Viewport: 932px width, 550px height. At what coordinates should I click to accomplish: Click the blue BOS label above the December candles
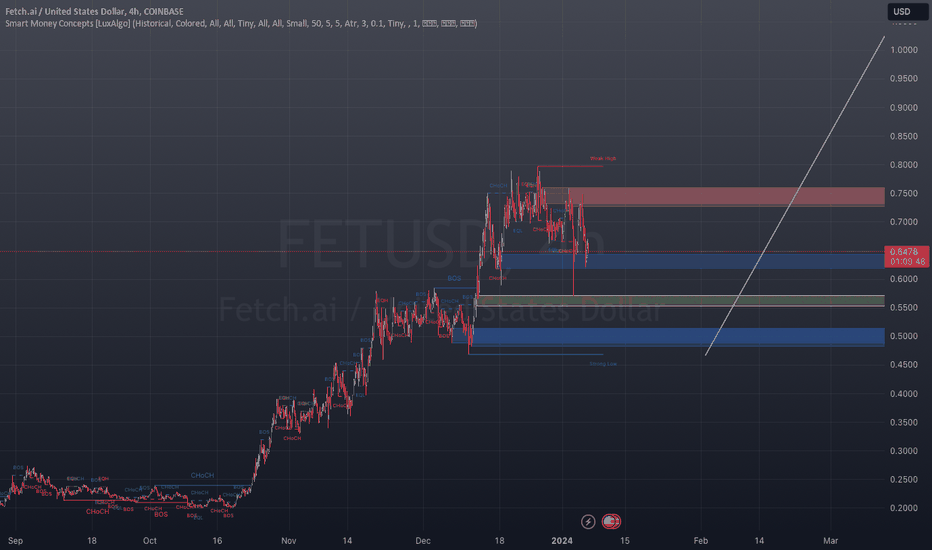[454, 278]
